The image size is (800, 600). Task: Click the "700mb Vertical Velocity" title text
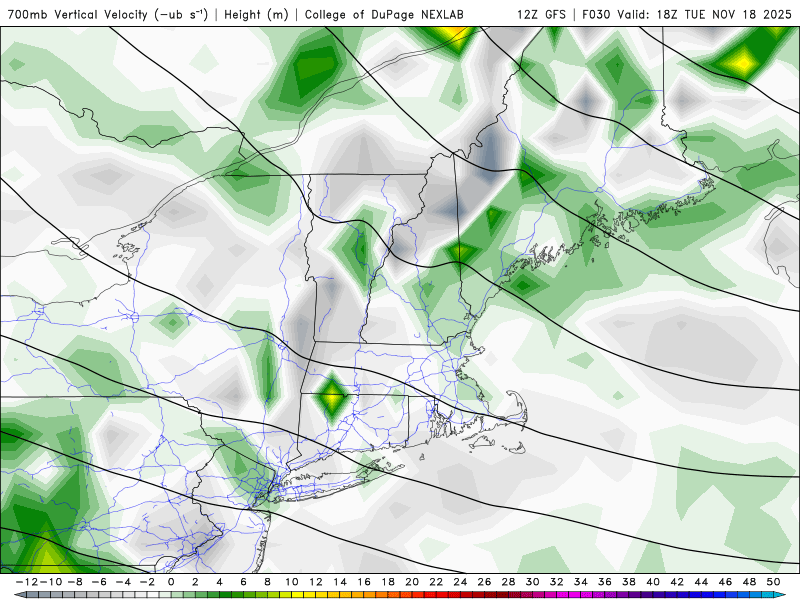(x=78, y=14)
